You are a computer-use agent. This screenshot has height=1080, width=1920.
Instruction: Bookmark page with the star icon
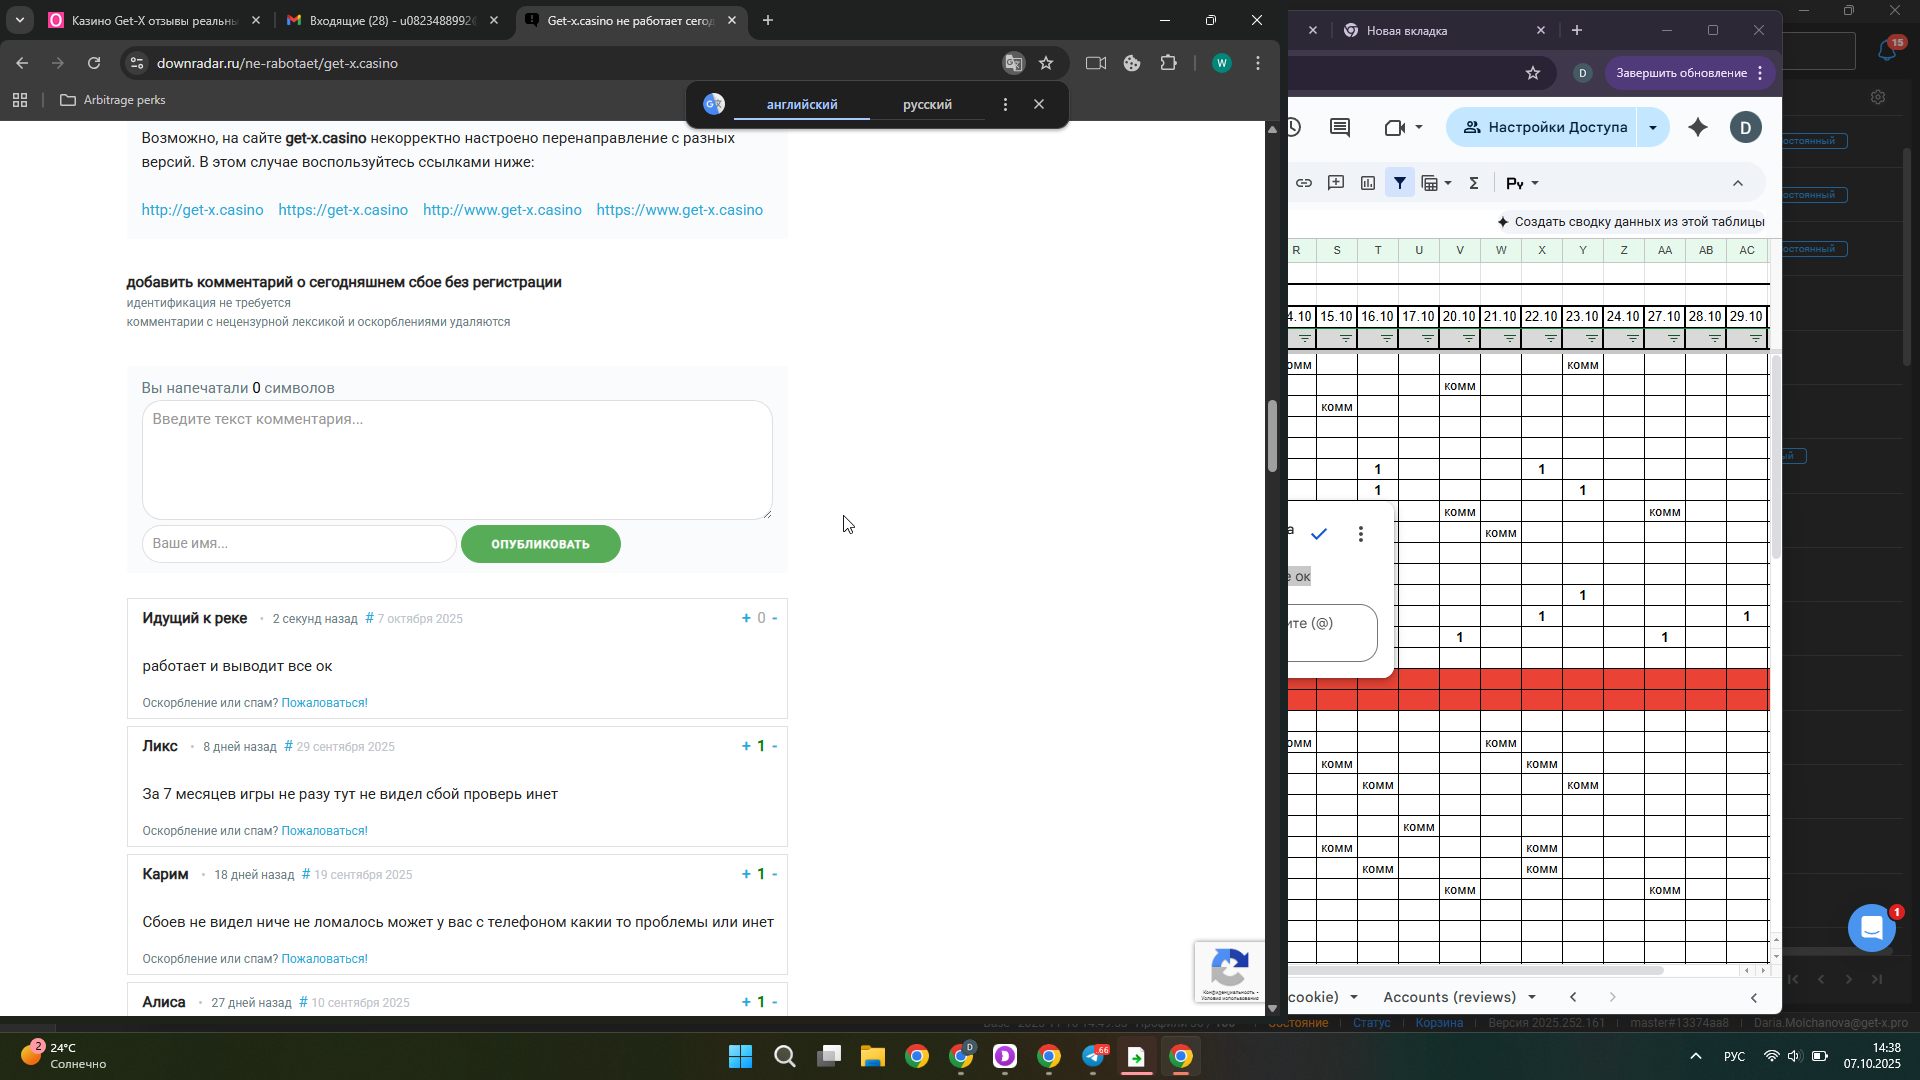1046,63
